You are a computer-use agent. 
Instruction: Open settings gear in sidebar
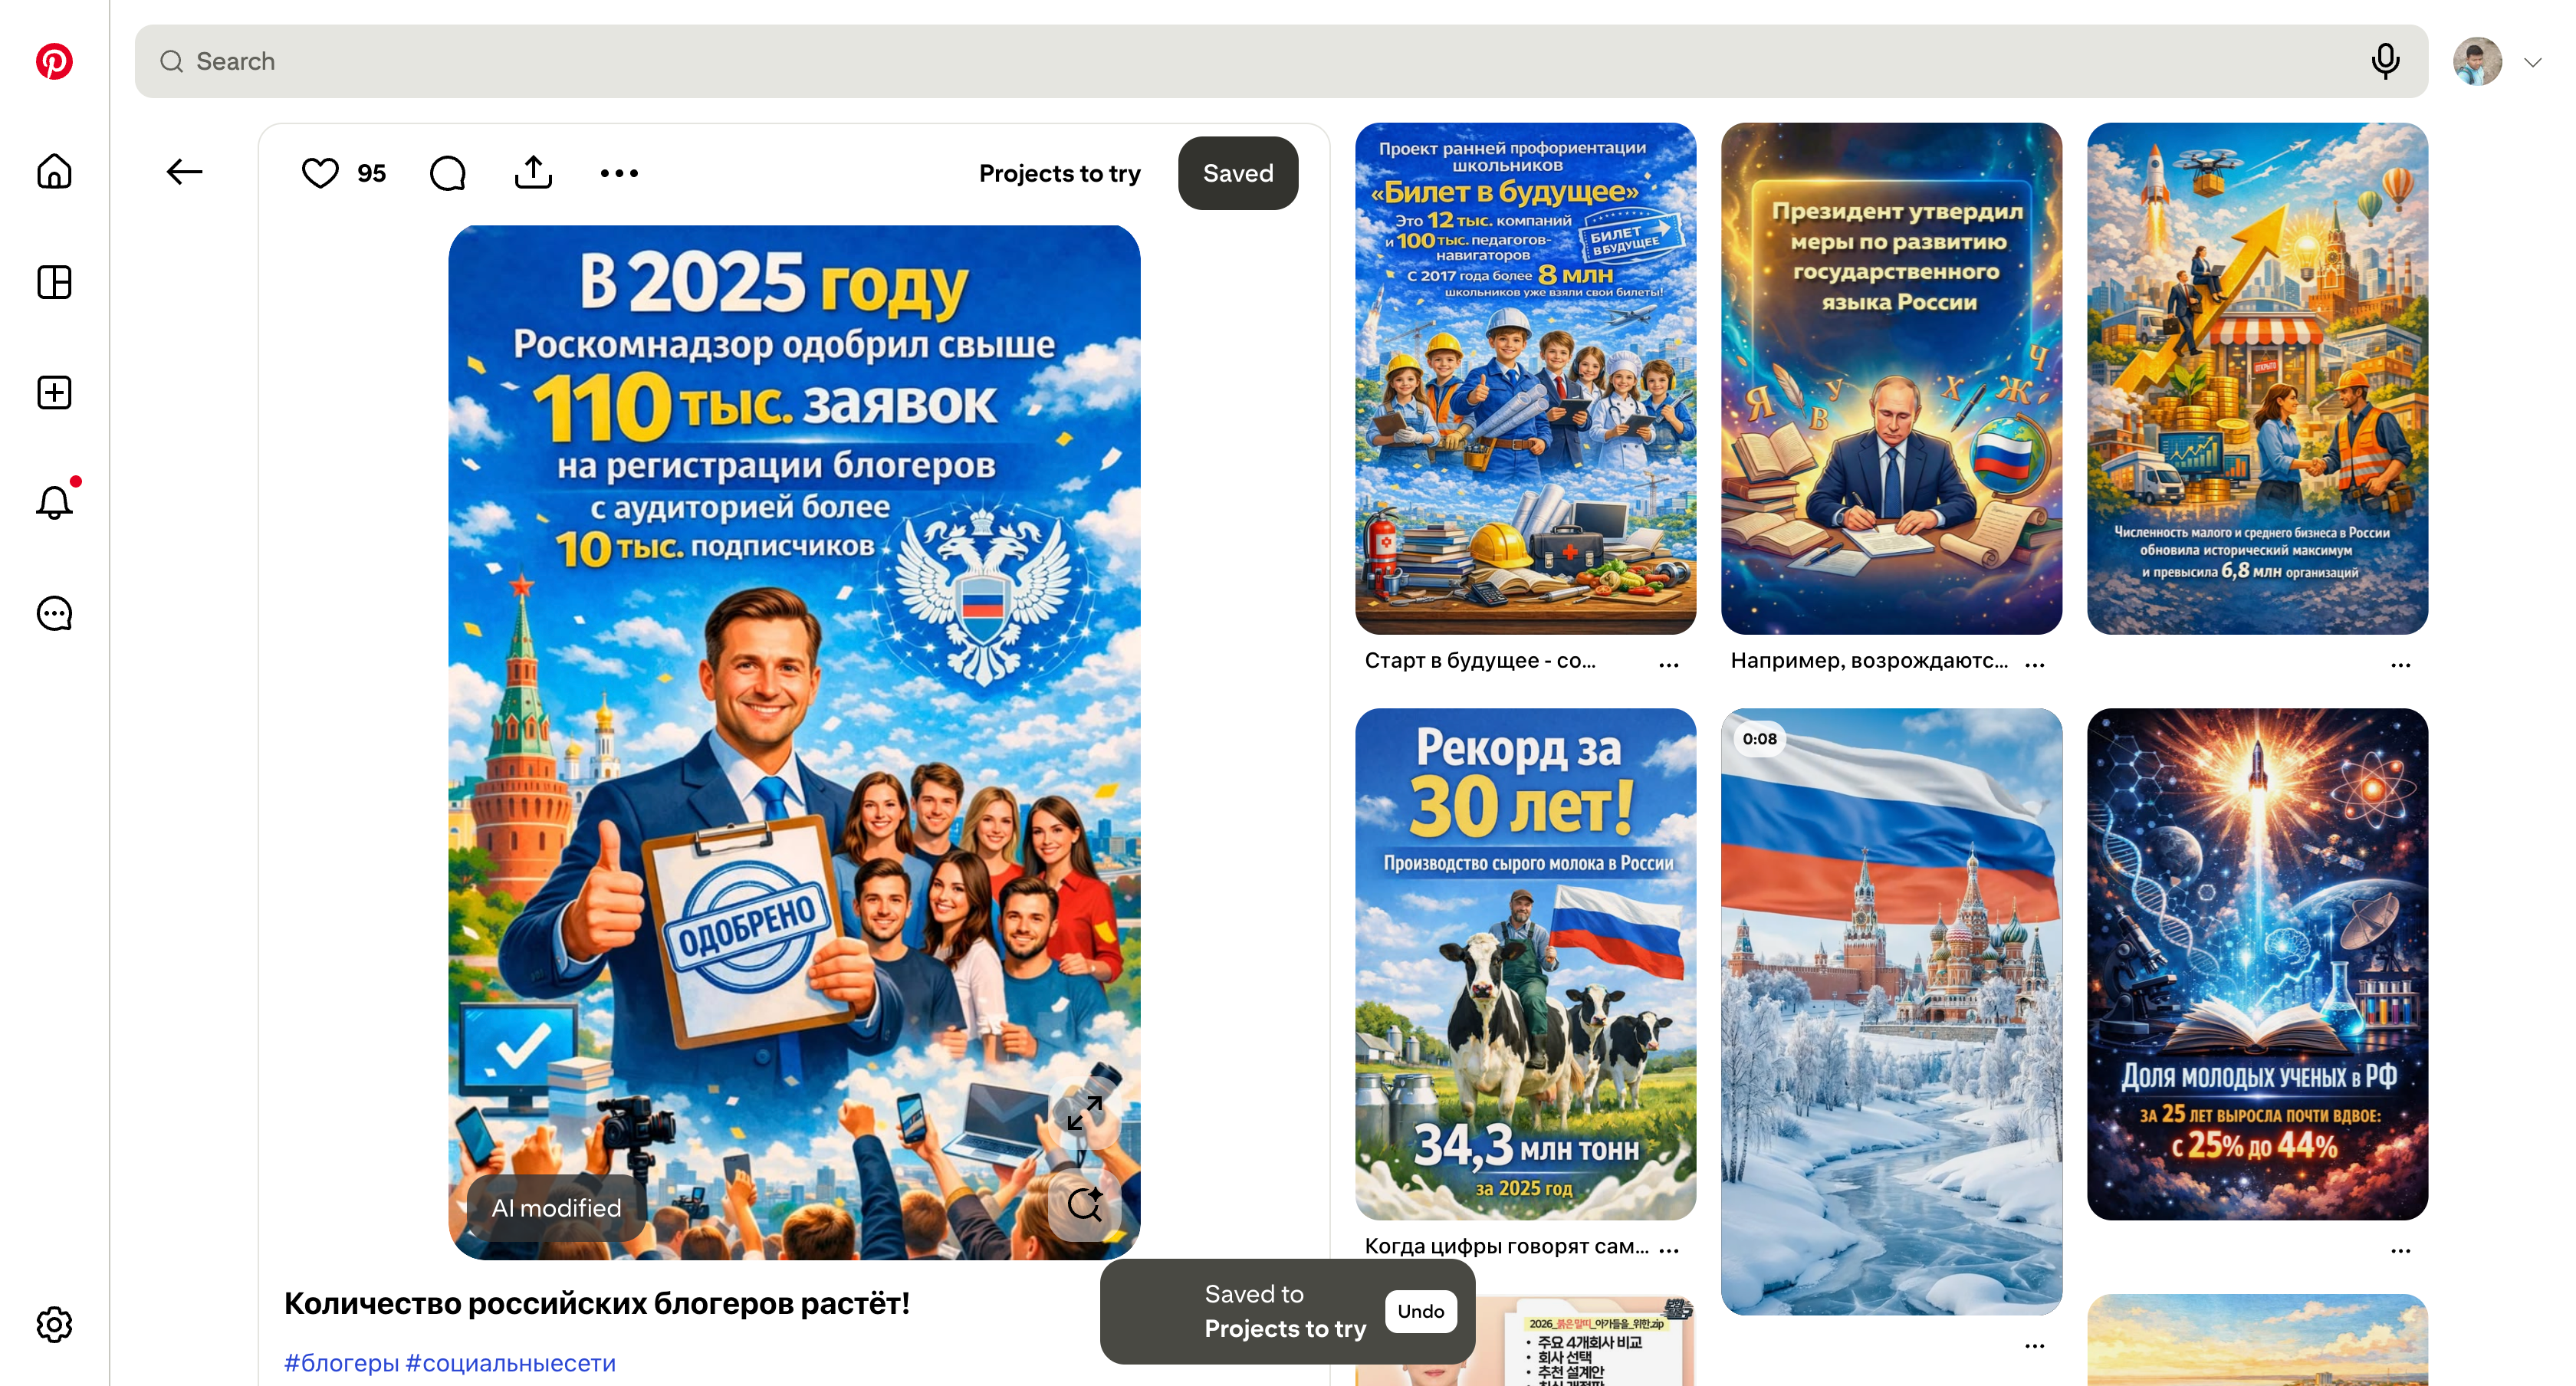tap(54, 1324)
